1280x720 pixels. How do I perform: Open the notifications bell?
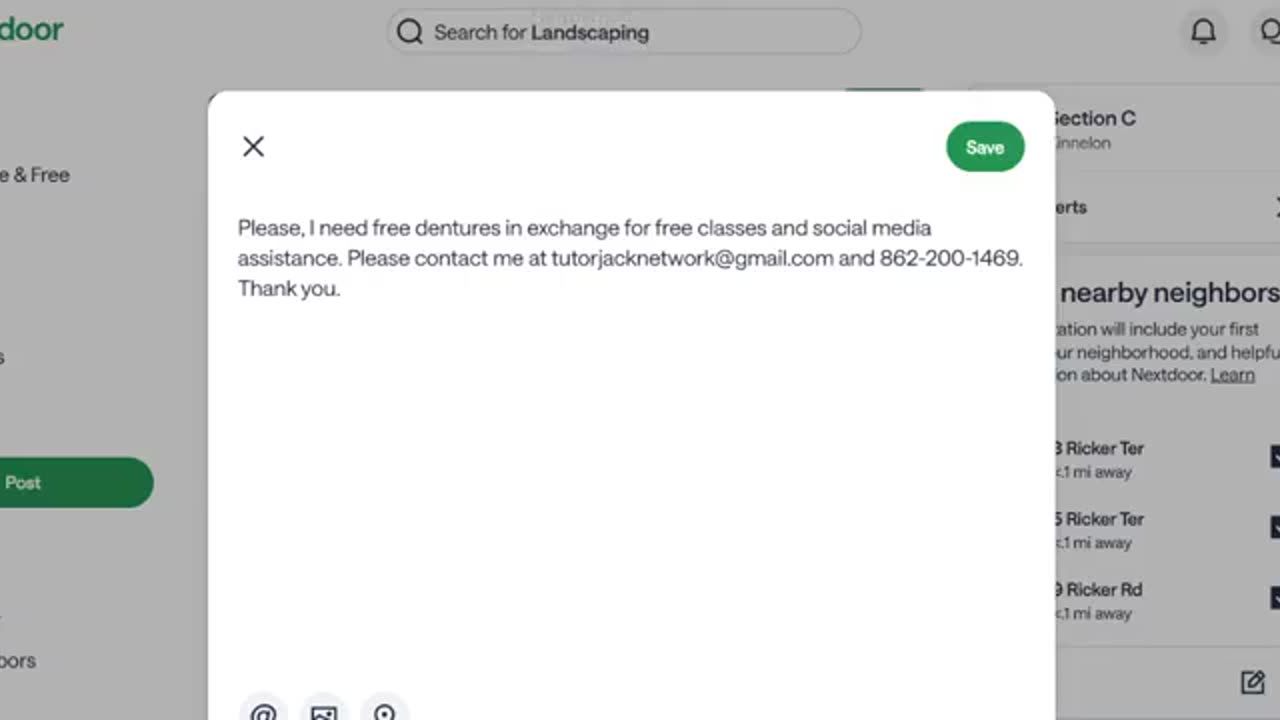tap(1203, 32)
